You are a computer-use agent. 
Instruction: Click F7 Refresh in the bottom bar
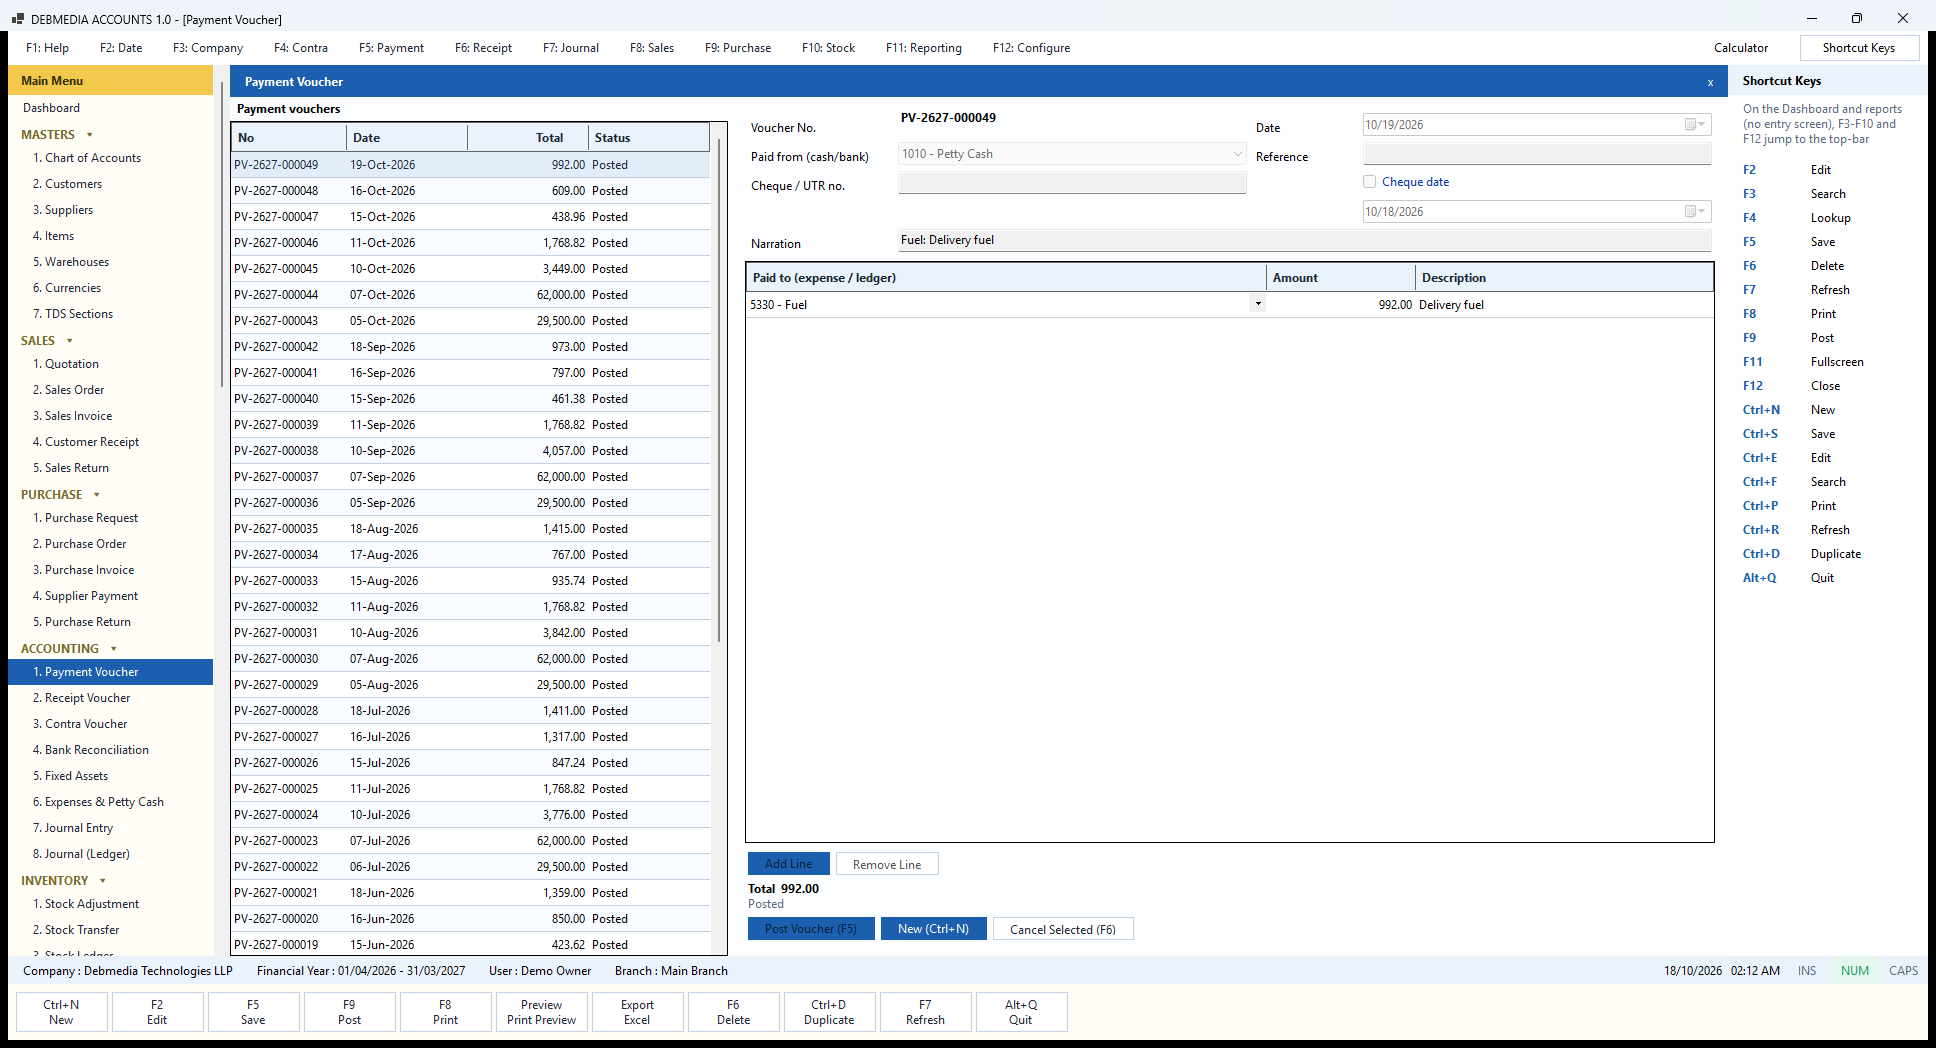click(925, 1012)
